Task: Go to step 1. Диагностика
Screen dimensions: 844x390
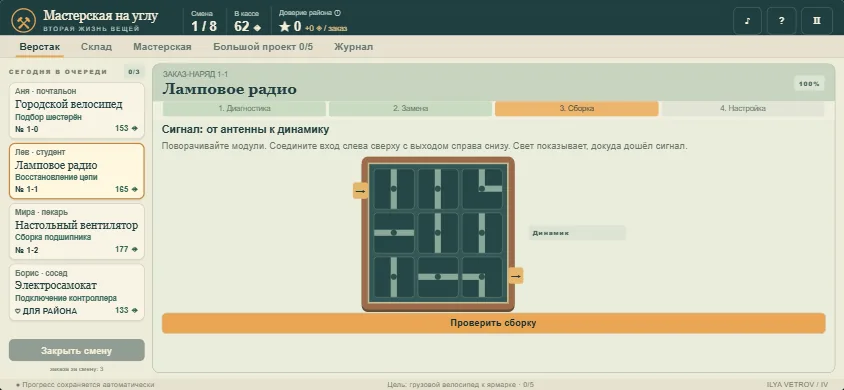Action: [x=244, y=108]
